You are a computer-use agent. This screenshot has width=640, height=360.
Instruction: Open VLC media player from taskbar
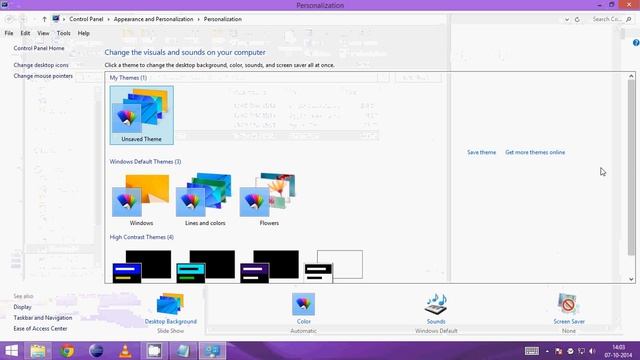(x=125, y=351)
